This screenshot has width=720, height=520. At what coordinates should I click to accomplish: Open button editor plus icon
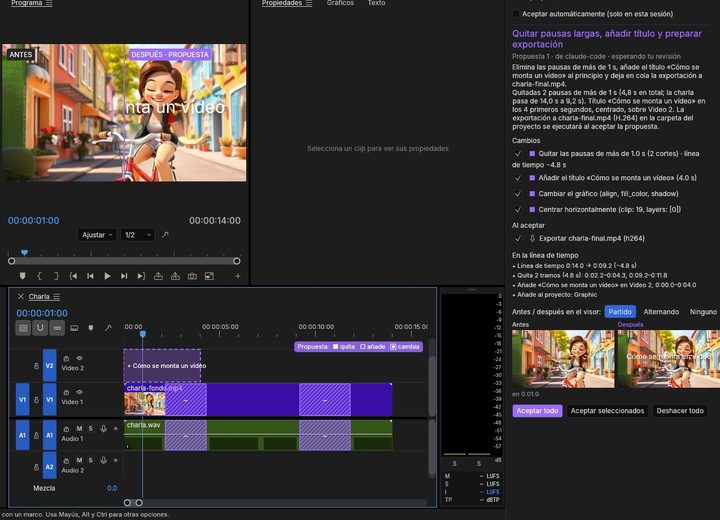pyautogui.click(x=237, y=276)
